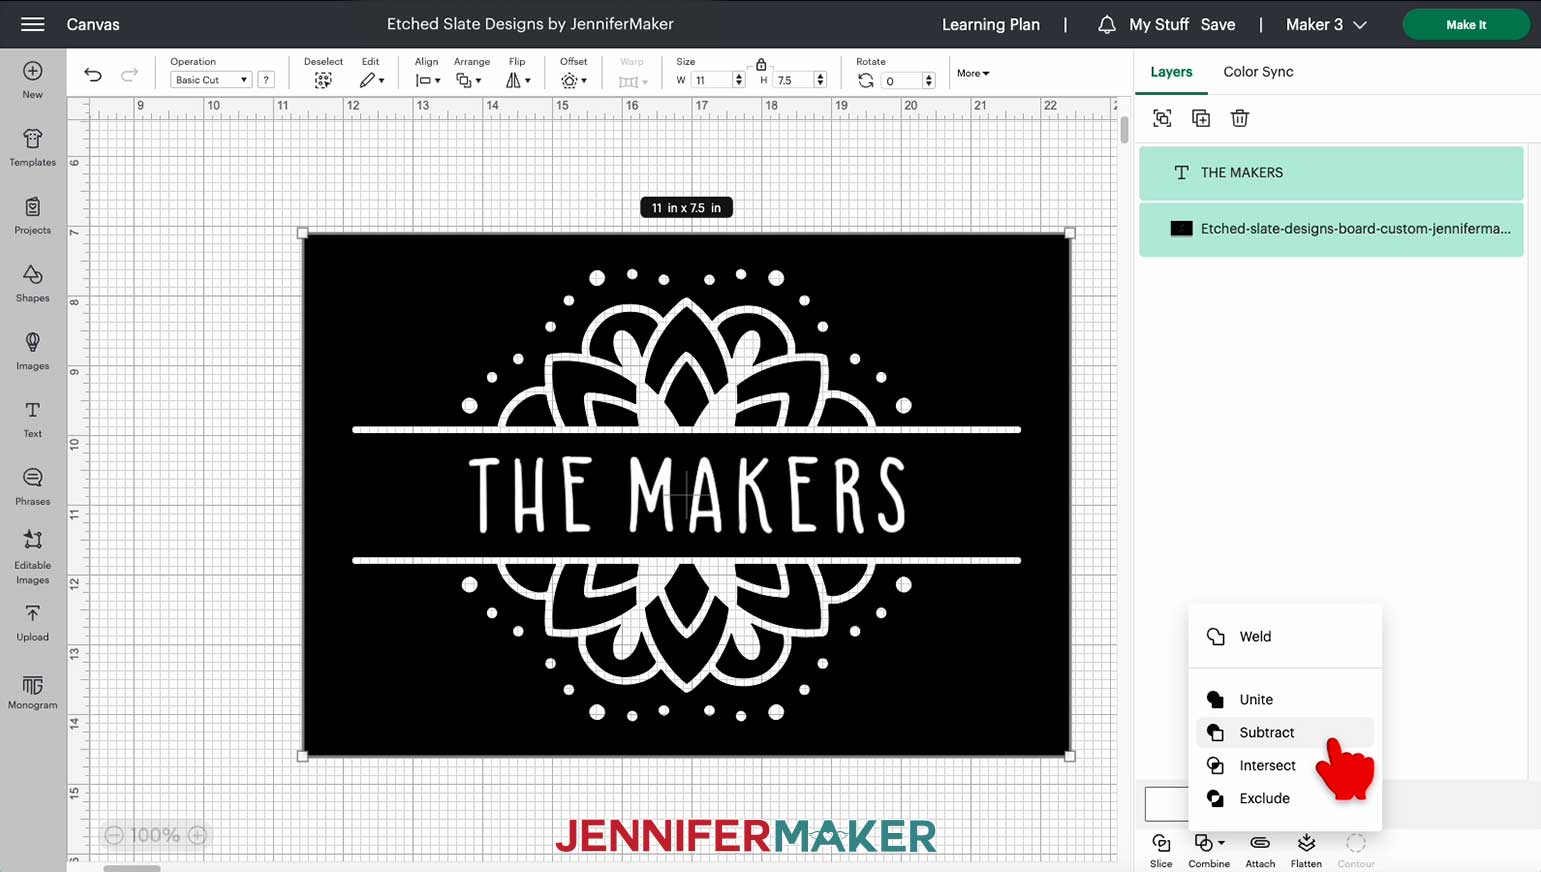
Task: Duplicate the selected layers
Action: (1201, 118)
